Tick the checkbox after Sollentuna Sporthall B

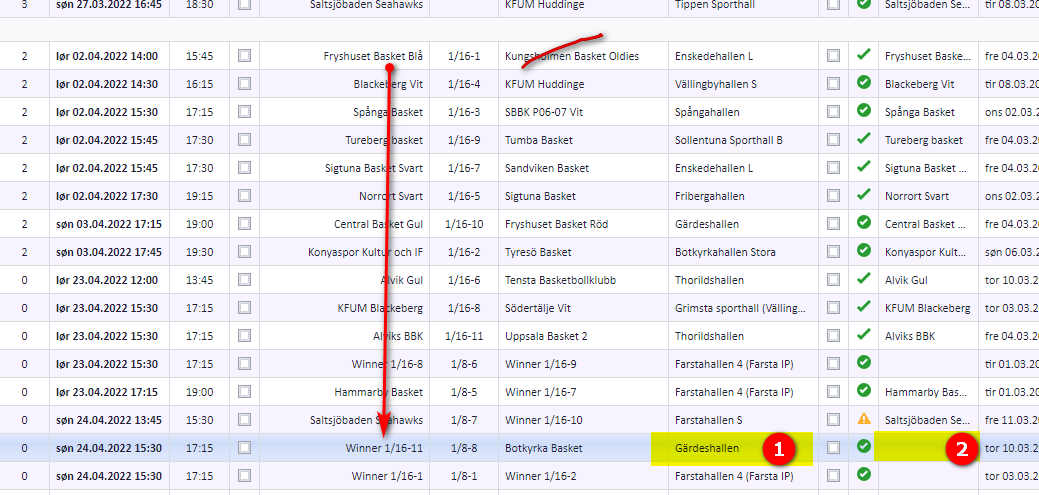[833, 140]
